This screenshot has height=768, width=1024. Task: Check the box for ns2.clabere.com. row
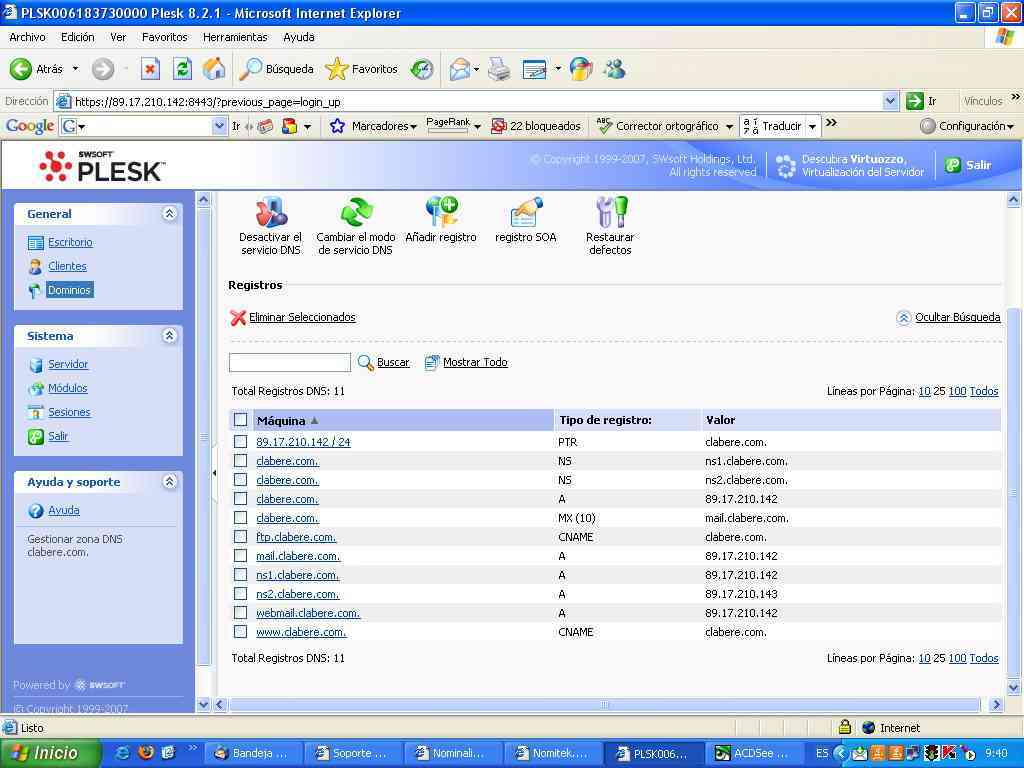click(240, 594)
